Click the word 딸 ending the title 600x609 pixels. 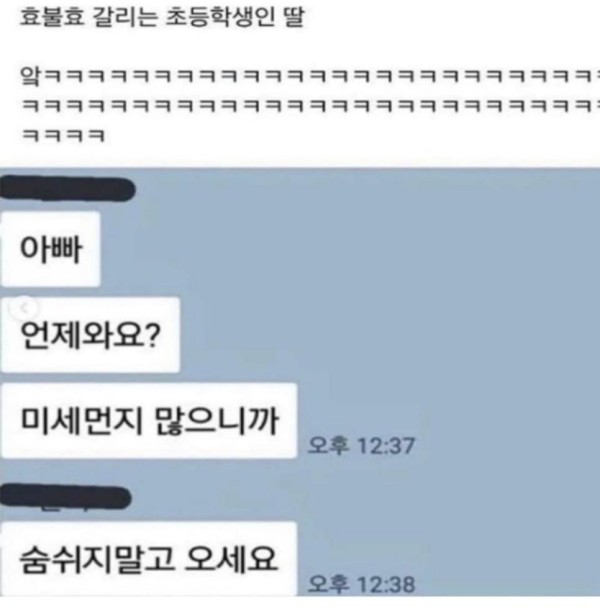click(x=294, y=17)
